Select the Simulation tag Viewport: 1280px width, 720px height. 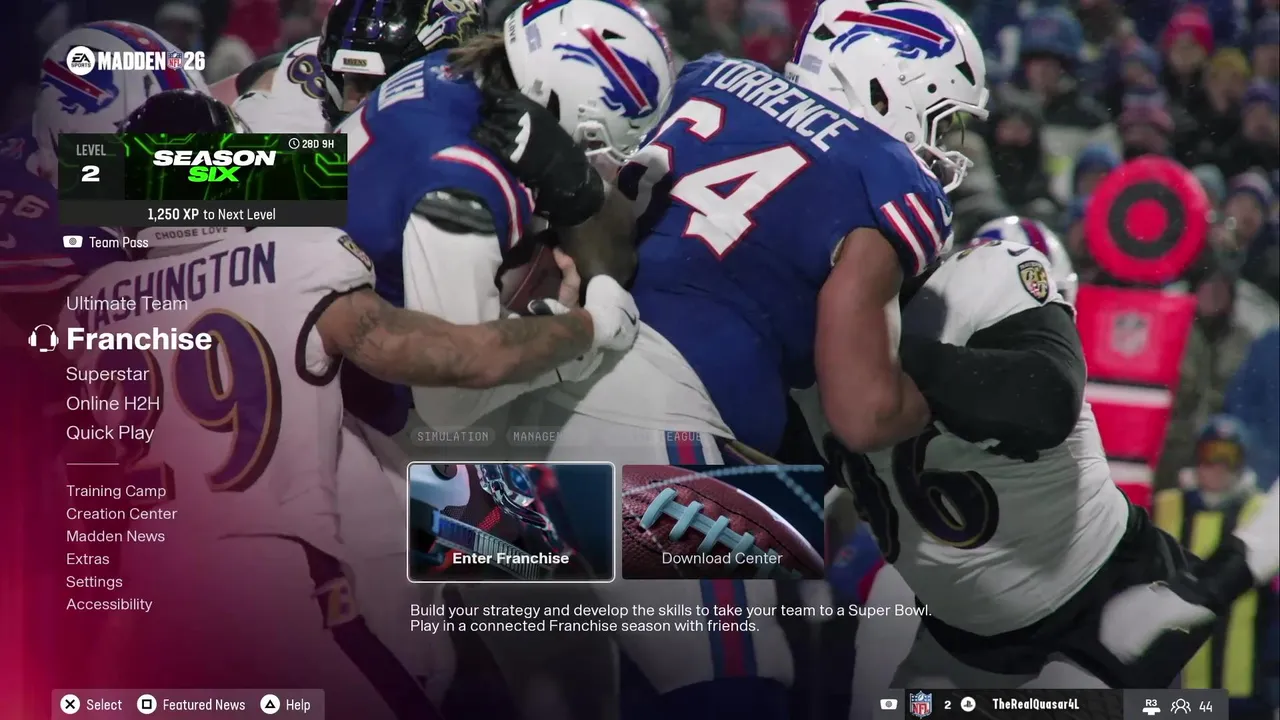(x=453, y=437)
